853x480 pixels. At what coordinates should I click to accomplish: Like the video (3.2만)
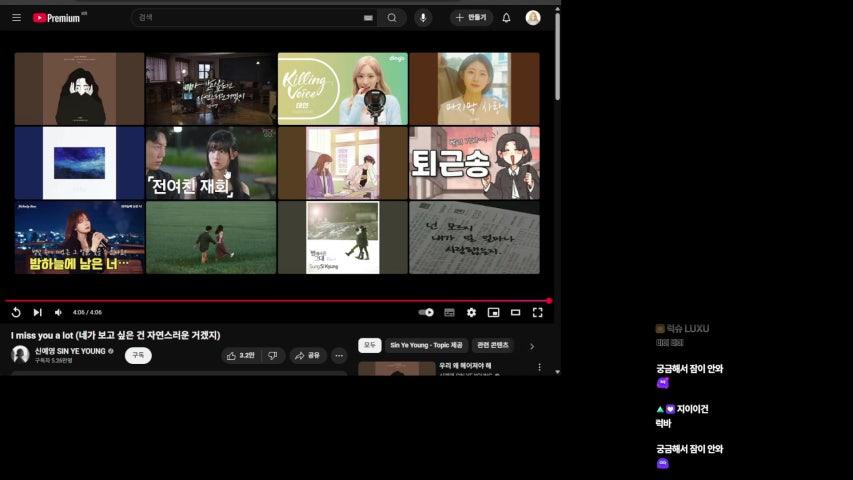click(x=240, y=355)
